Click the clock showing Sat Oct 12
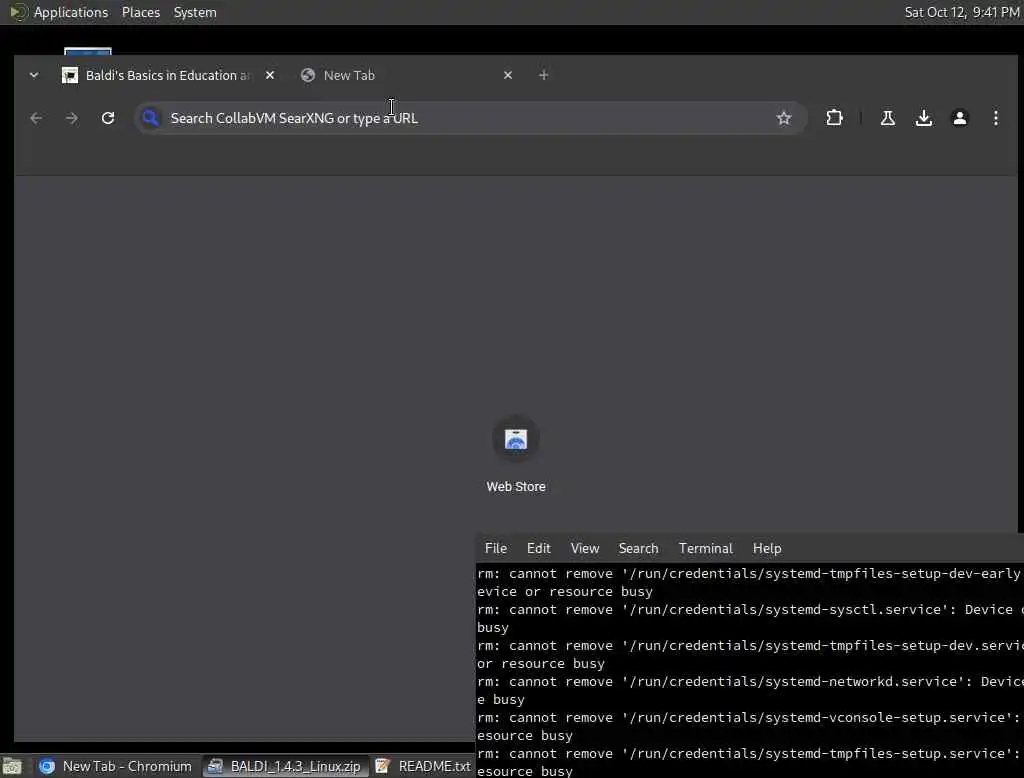Viewport: 1024px width, 778px height. point(961,12)
